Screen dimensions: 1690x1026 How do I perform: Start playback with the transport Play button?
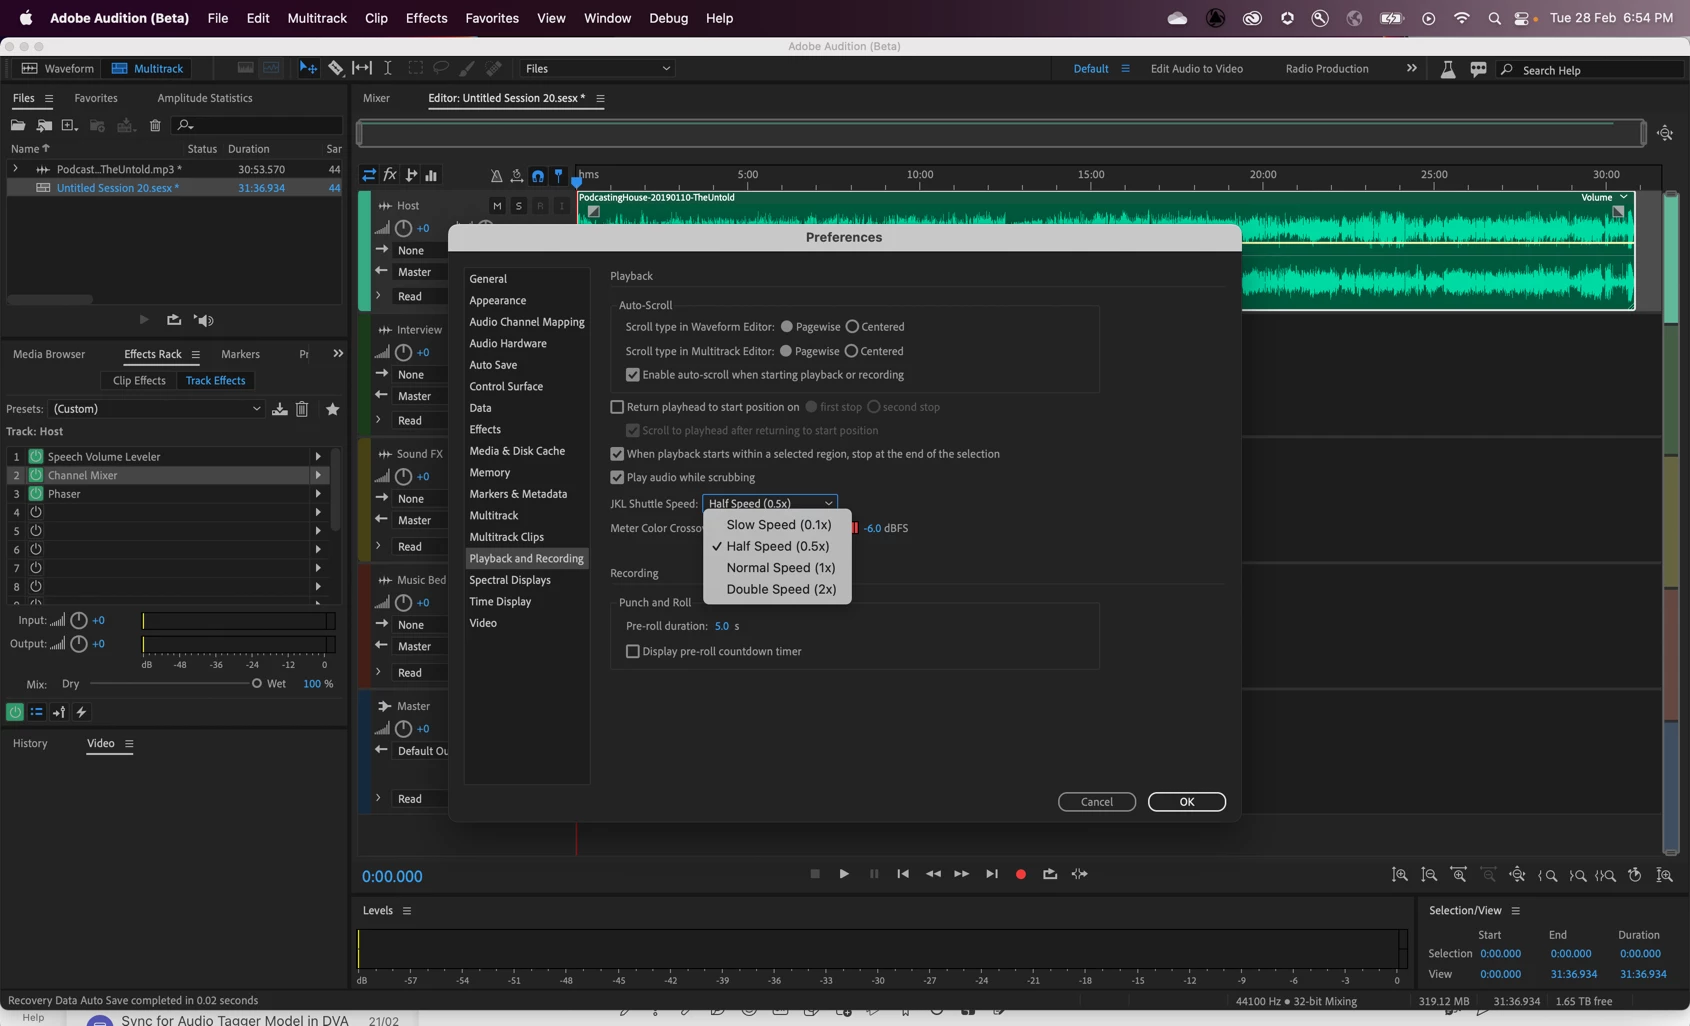[x=844, y=874]
